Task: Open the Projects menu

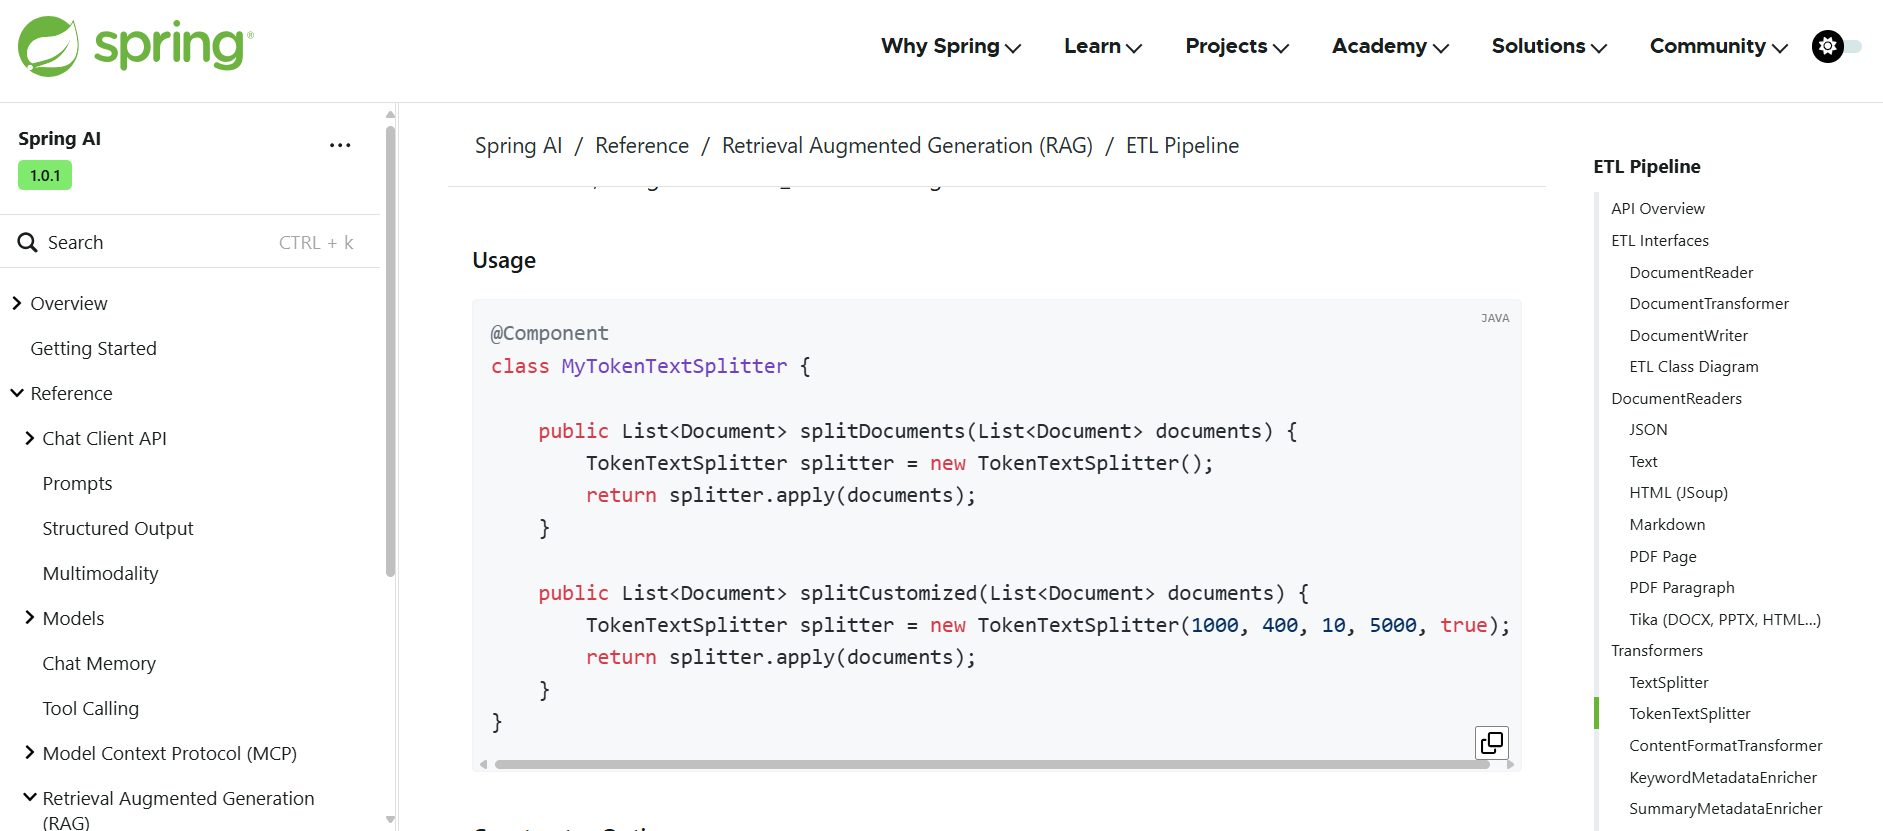Action: (x=1237, y=46)
